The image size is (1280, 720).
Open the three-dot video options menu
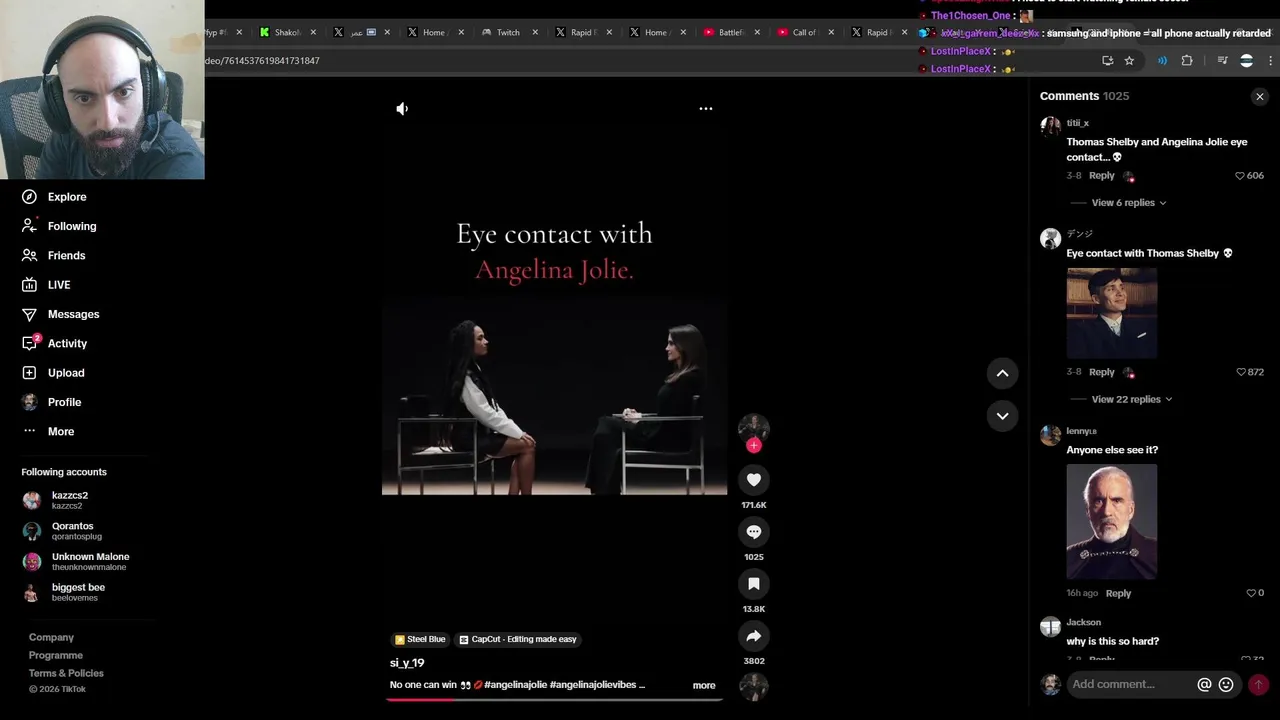click(x=706, y=108)
